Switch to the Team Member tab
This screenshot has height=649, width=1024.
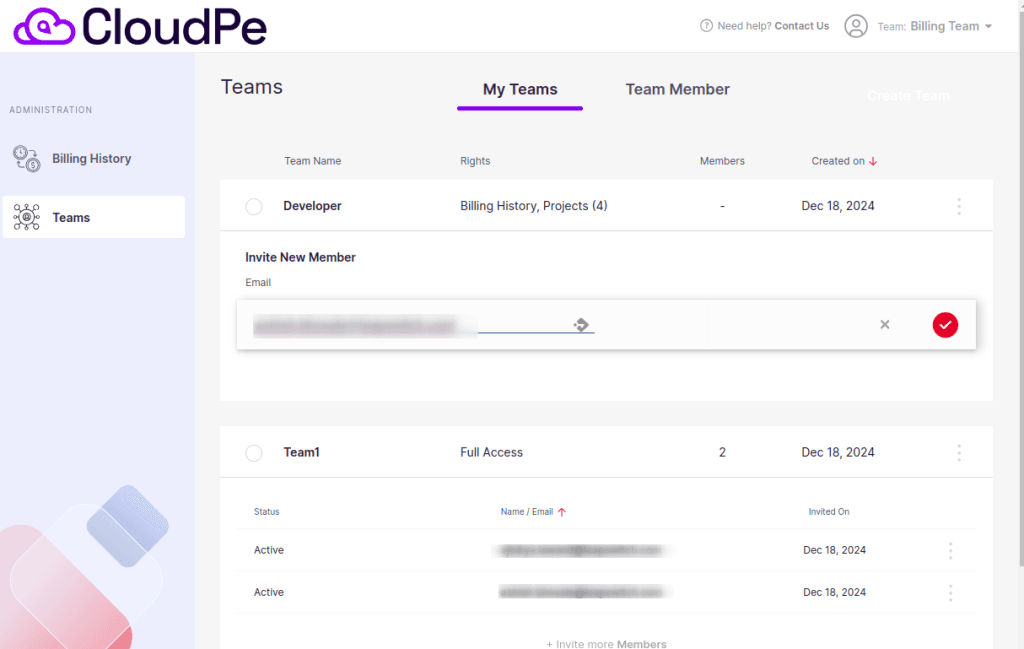click(677, 89)
